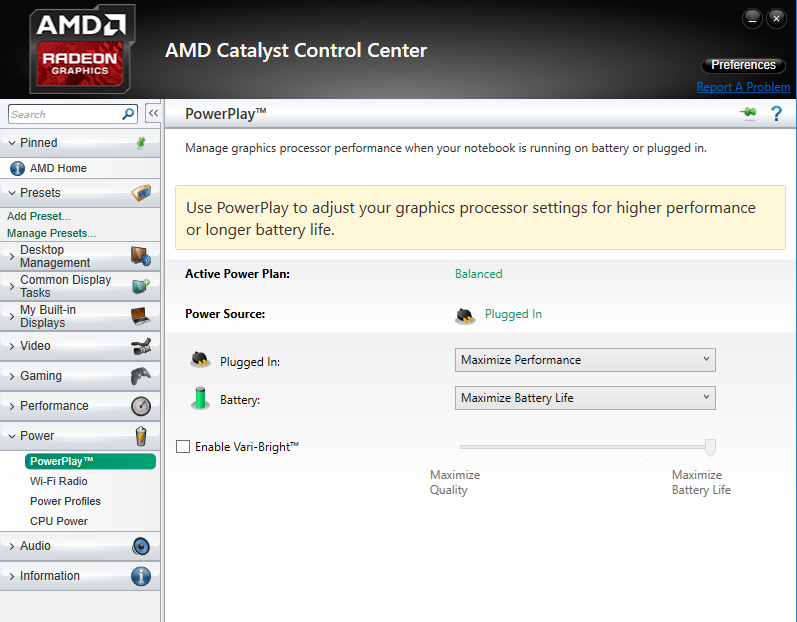The image size is (797, 622).
Task: Click the Plugged In power source link
Action: [513, 314]
